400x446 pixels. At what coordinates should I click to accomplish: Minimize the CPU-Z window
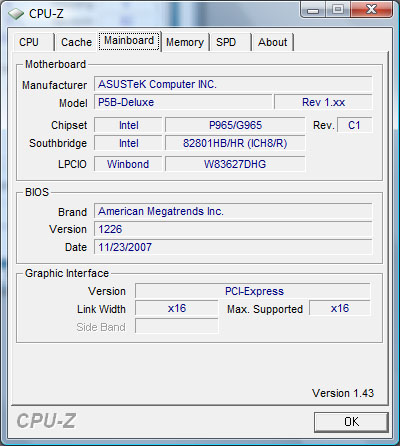(313, 10)
